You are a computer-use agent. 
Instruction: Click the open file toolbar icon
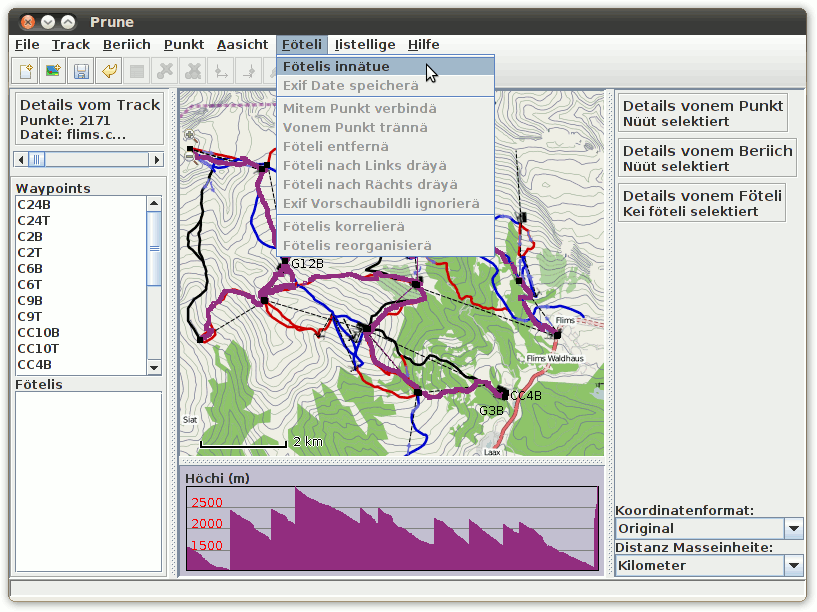click(x=25, y=71)
